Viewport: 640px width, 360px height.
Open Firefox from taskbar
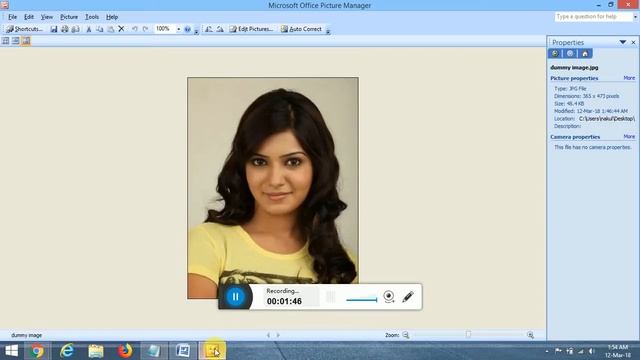coord(125,351)
